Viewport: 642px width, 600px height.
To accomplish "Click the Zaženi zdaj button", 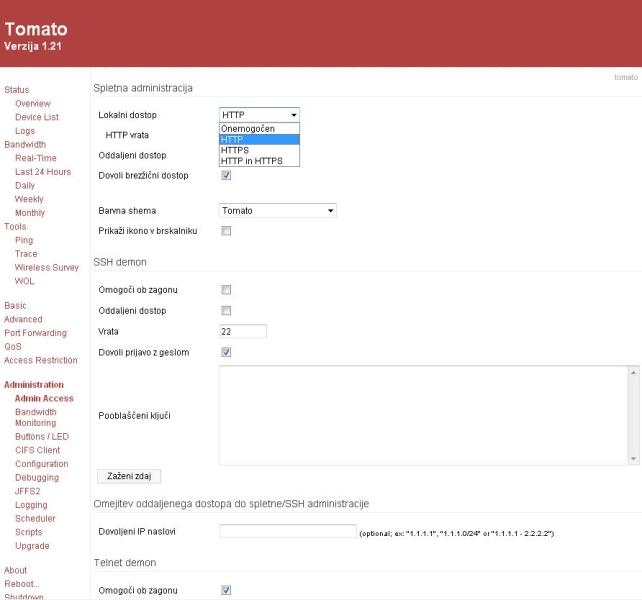I will [127, 476].
